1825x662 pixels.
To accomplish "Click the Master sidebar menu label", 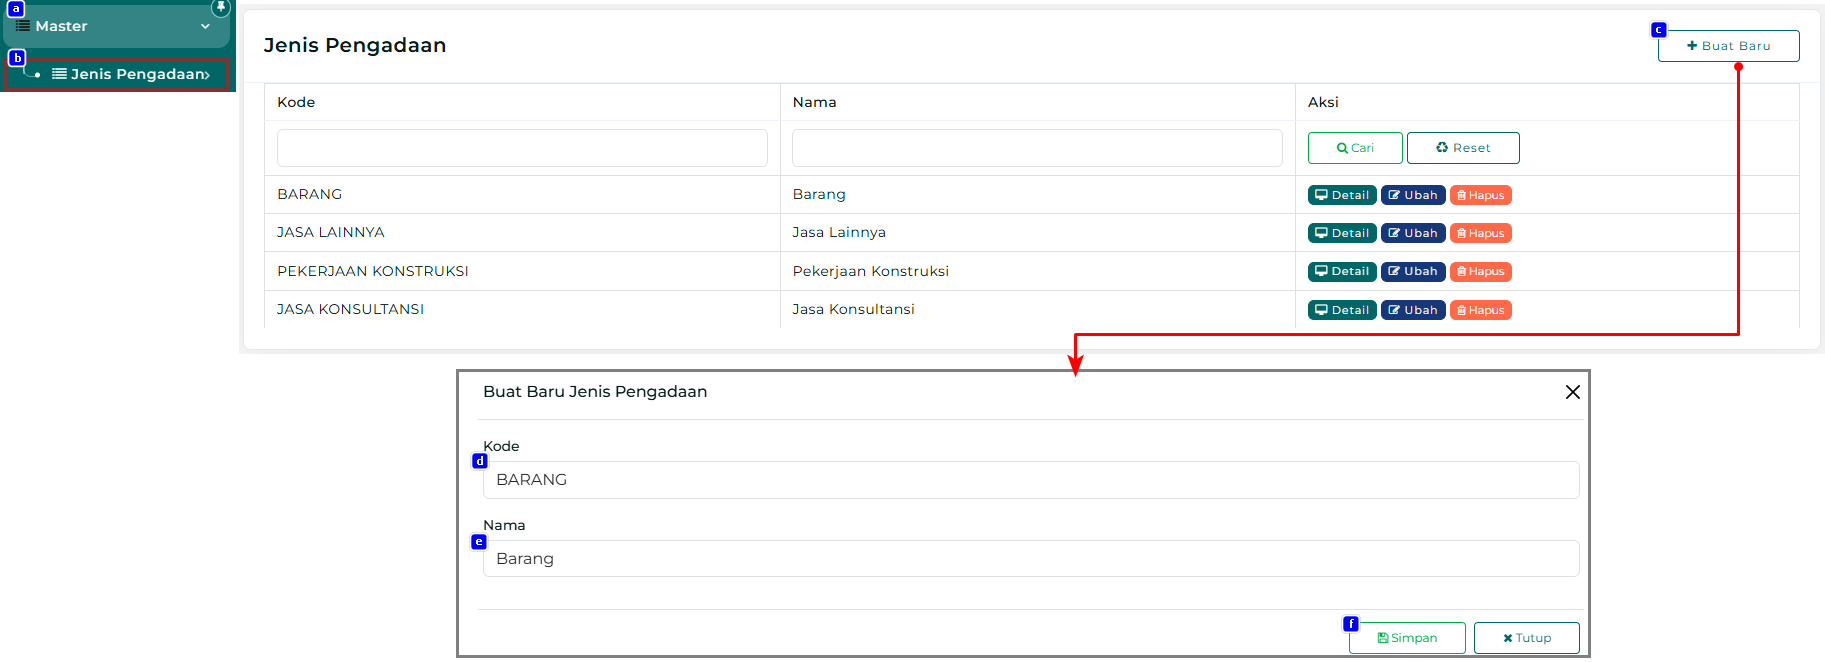I will [61, 26].
